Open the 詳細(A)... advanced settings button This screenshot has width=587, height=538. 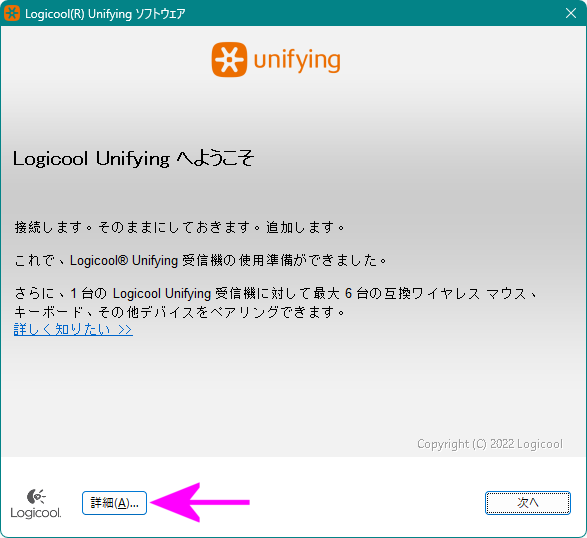point(114,503)
